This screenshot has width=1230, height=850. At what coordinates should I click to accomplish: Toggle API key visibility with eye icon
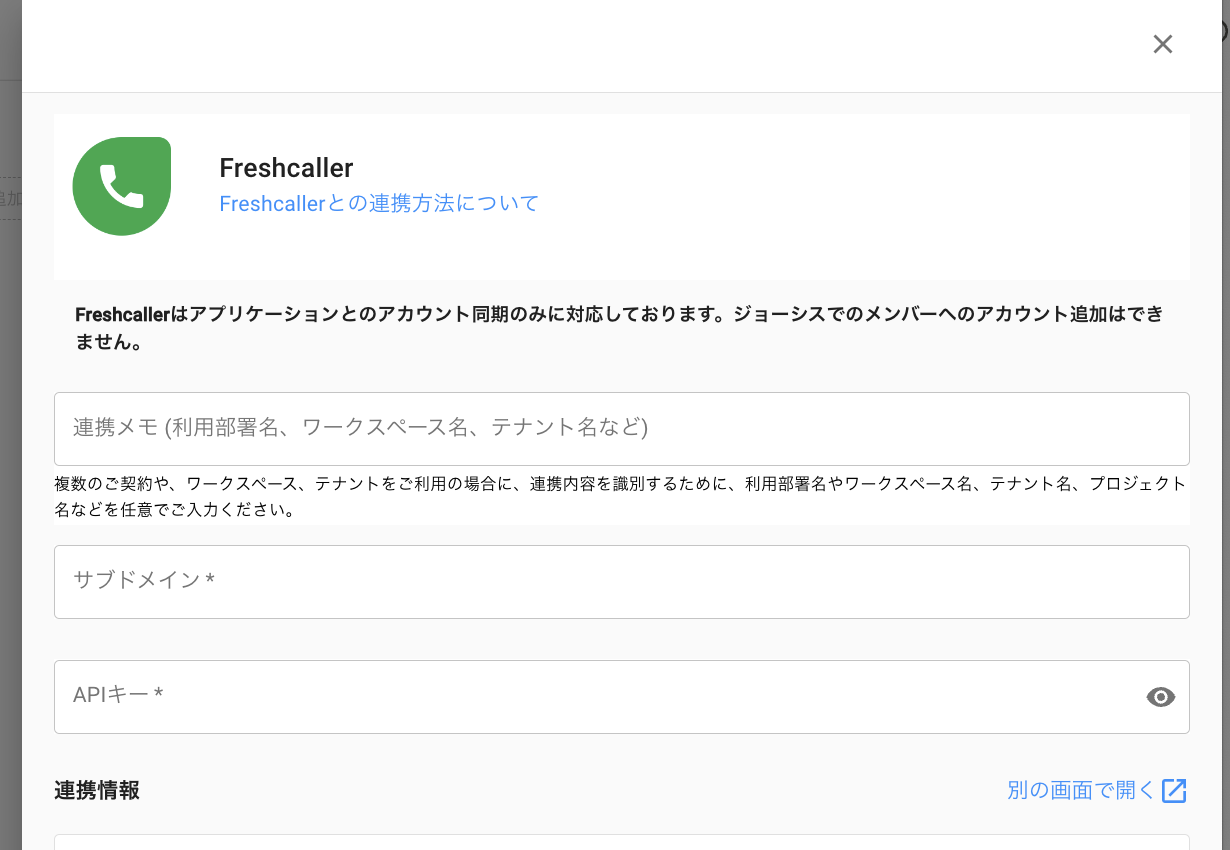[x=1160, y=697]
